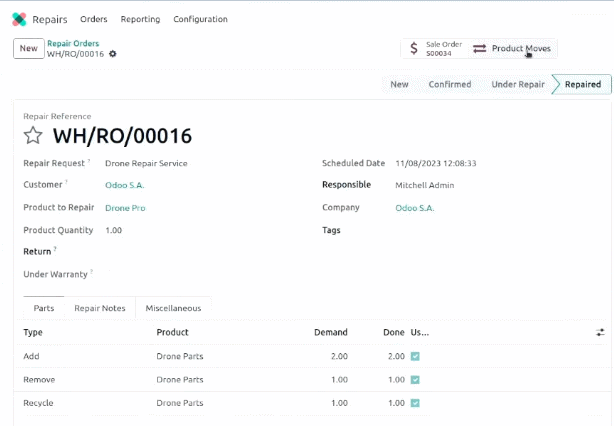Open the Orders menu
Screen dimensions: 614x426
pyautogui.click(x=94, y=19)
